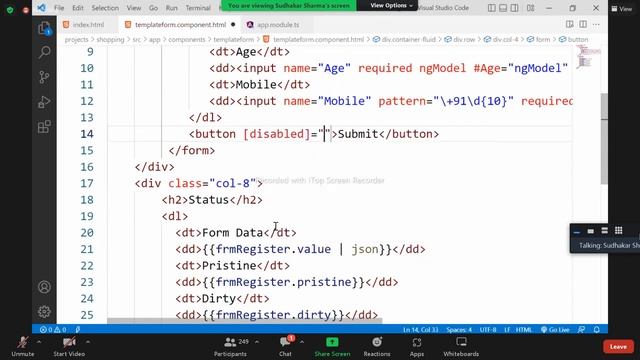Click the notifications bell in status bar
Viewport: 640px width, 360px height.
coord(596,329)
